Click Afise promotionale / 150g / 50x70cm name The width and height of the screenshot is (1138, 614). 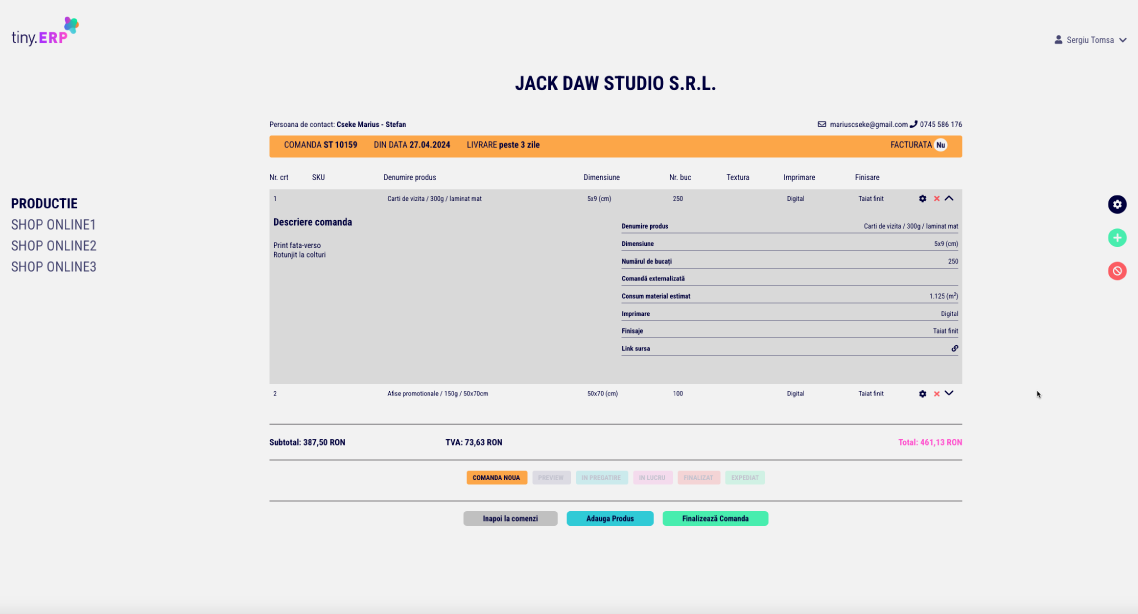(x=438, y=394)
